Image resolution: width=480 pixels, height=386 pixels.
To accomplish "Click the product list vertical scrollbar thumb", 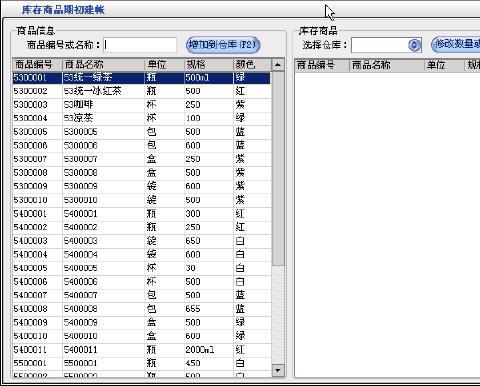I will 278,168.
